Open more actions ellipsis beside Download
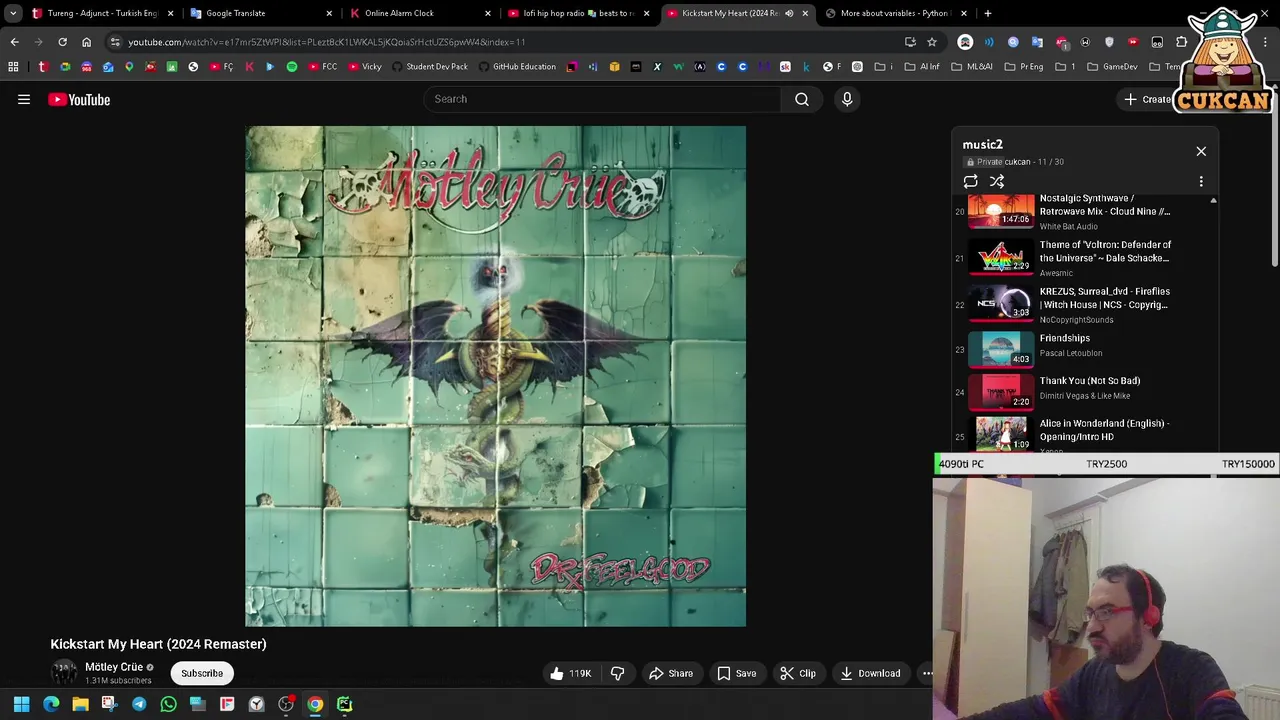Screen dimensions: 1280x720 point(927,673)
